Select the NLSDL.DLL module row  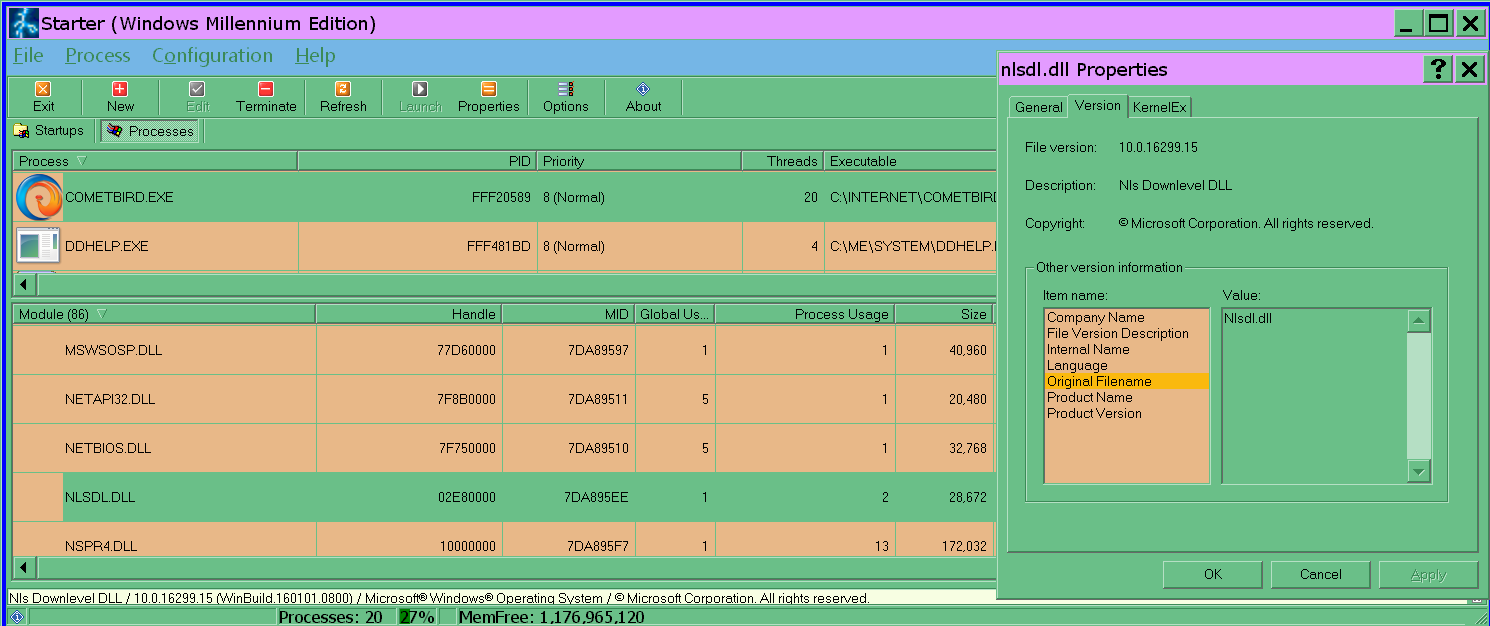pos(503,497)
